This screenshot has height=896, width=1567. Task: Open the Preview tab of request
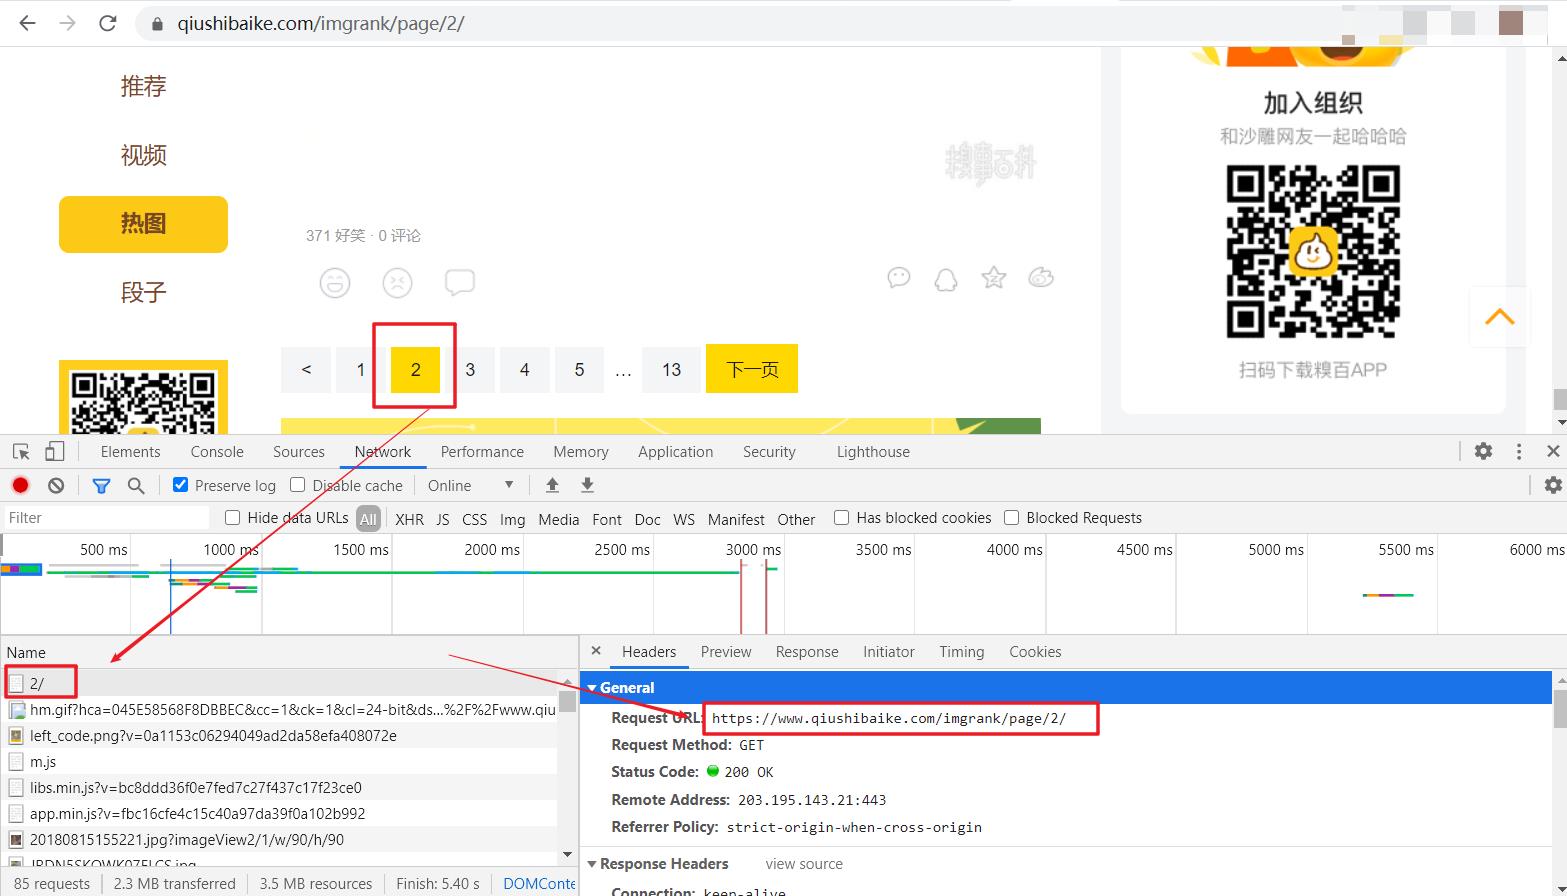point(726,652)
